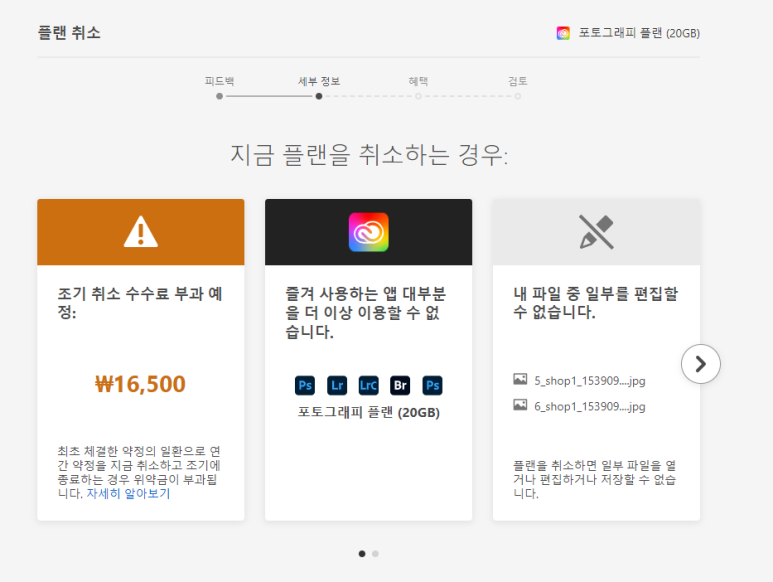Screen dimensions: 773x582
Task: Select the first carousel page dot
Action: [x=362, y=554]
